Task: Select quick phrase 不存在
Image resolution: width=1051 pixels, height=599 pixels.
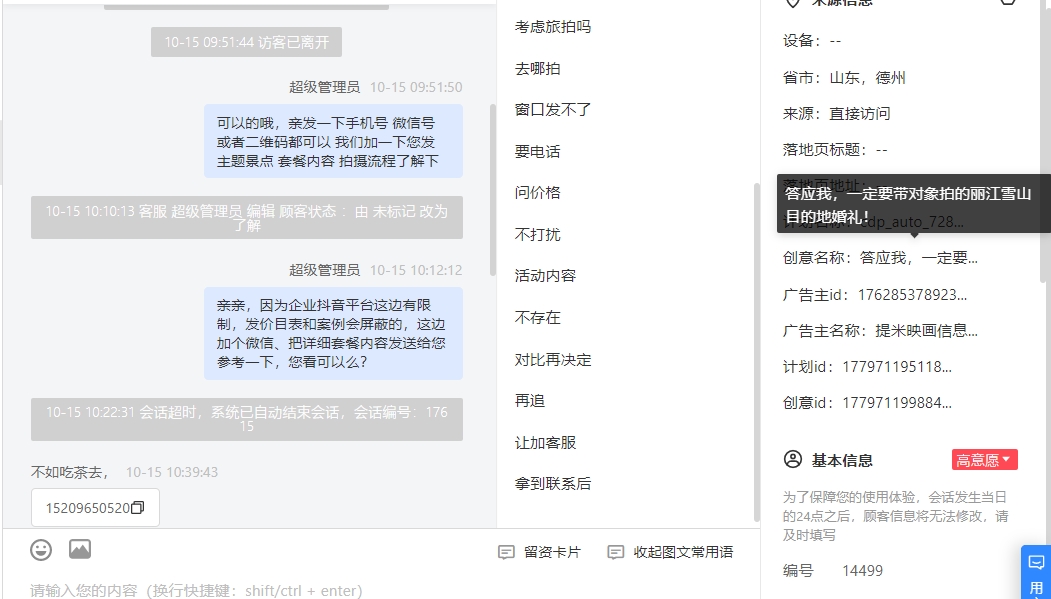Action: click(538, 318)
